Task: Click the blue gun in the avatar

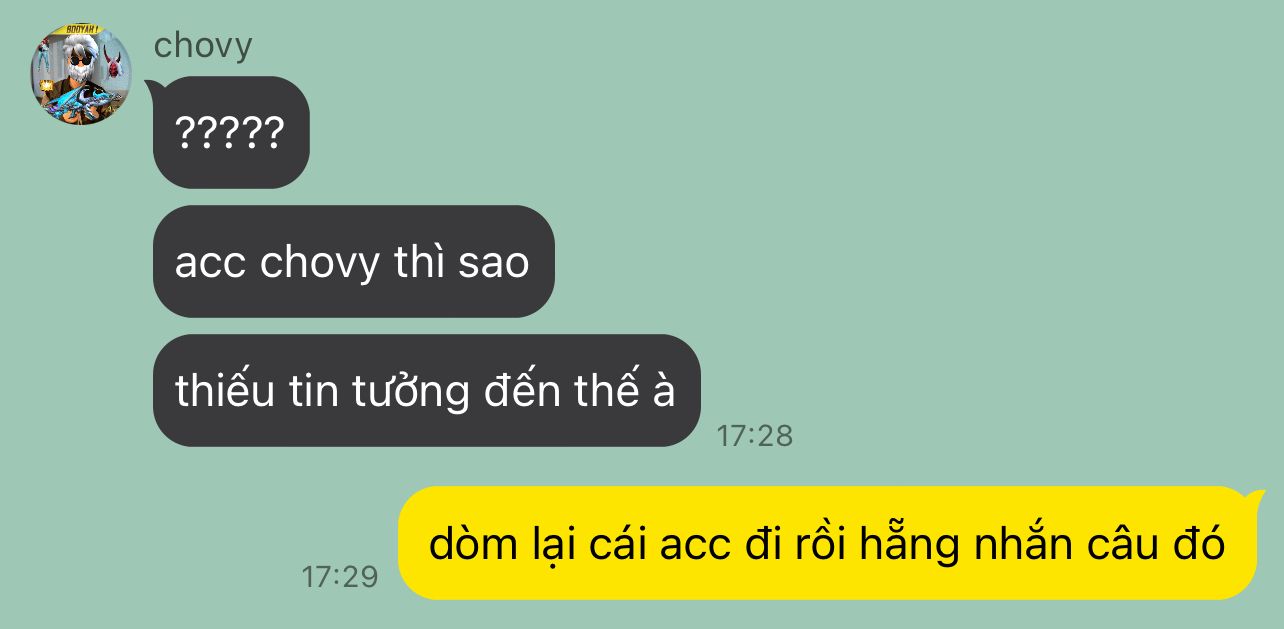Action: coord(82,101)
